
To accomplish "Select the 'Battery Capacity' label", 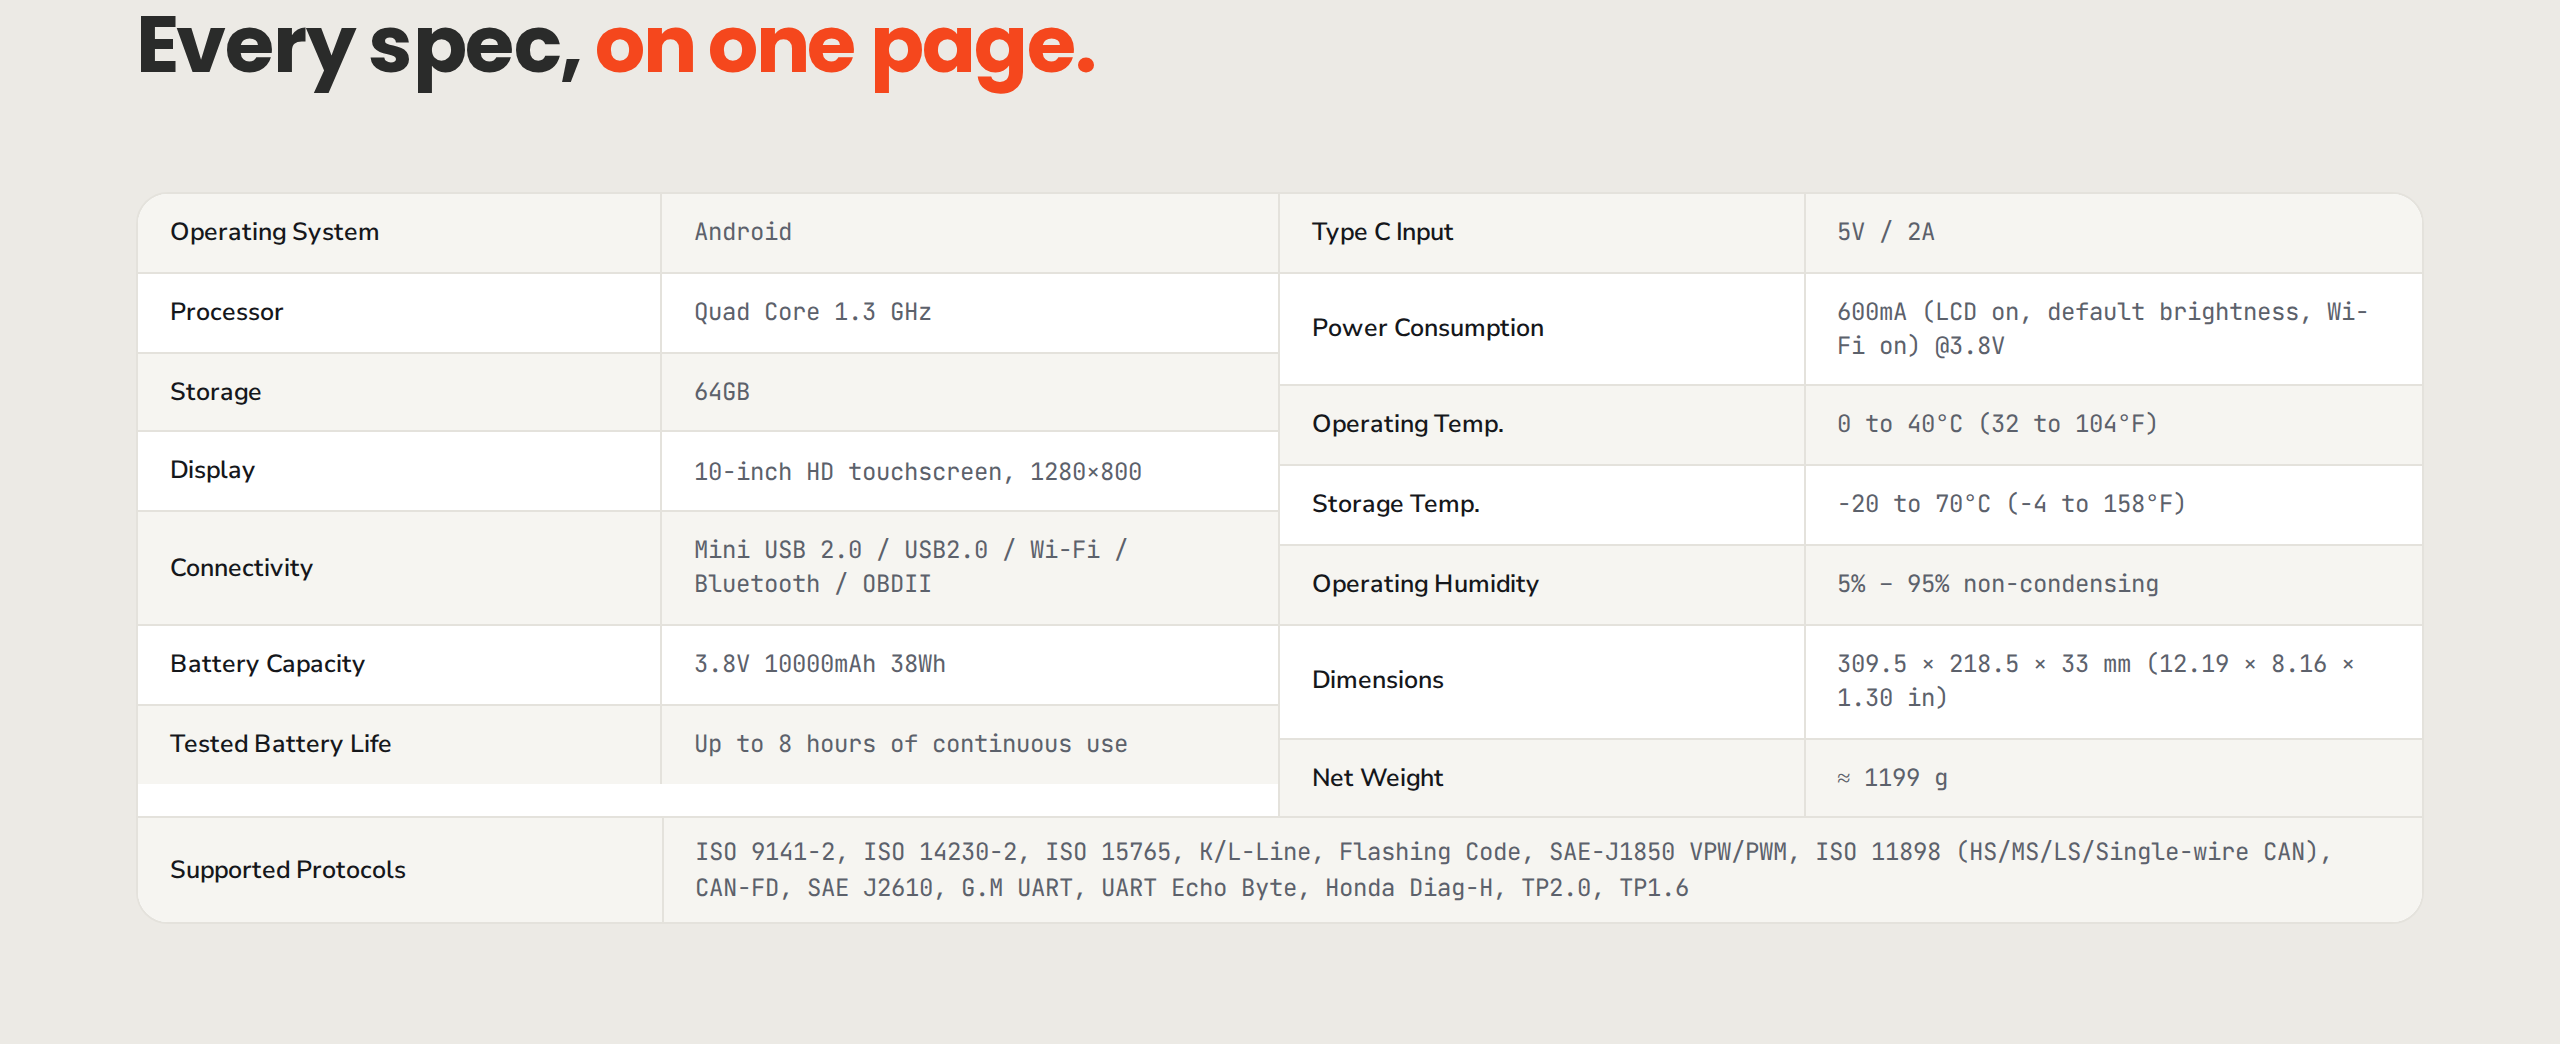I will (x=267, y=664).
